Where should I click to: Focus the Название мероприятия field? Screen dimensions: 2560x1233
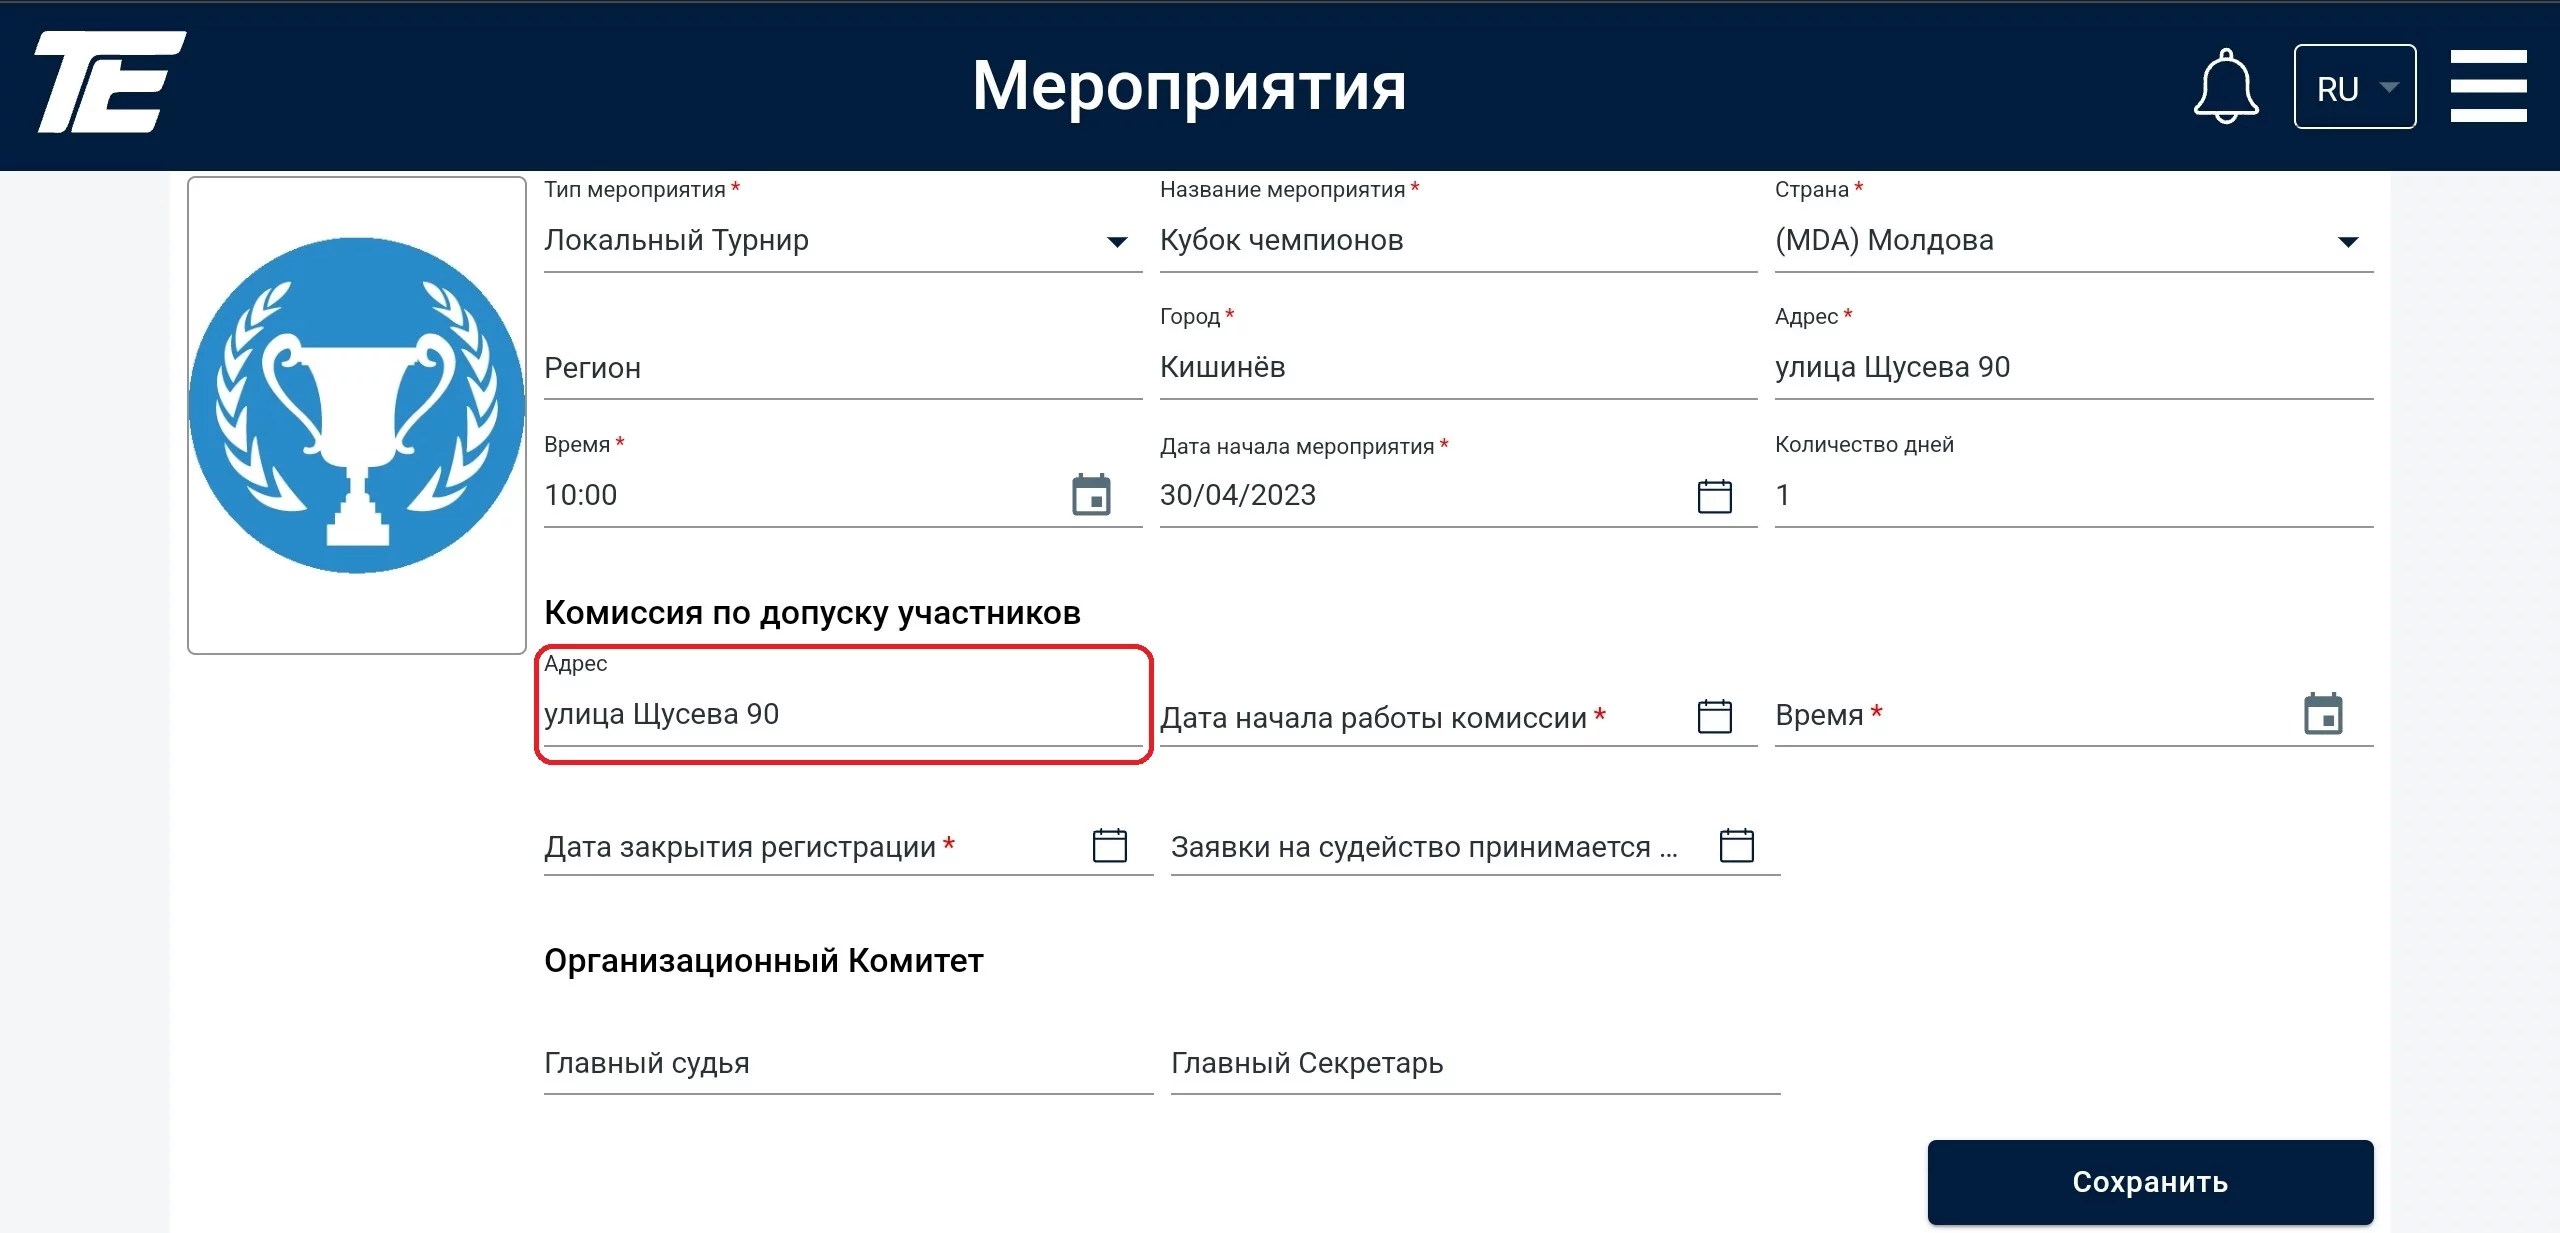(x=1458, y=240)
